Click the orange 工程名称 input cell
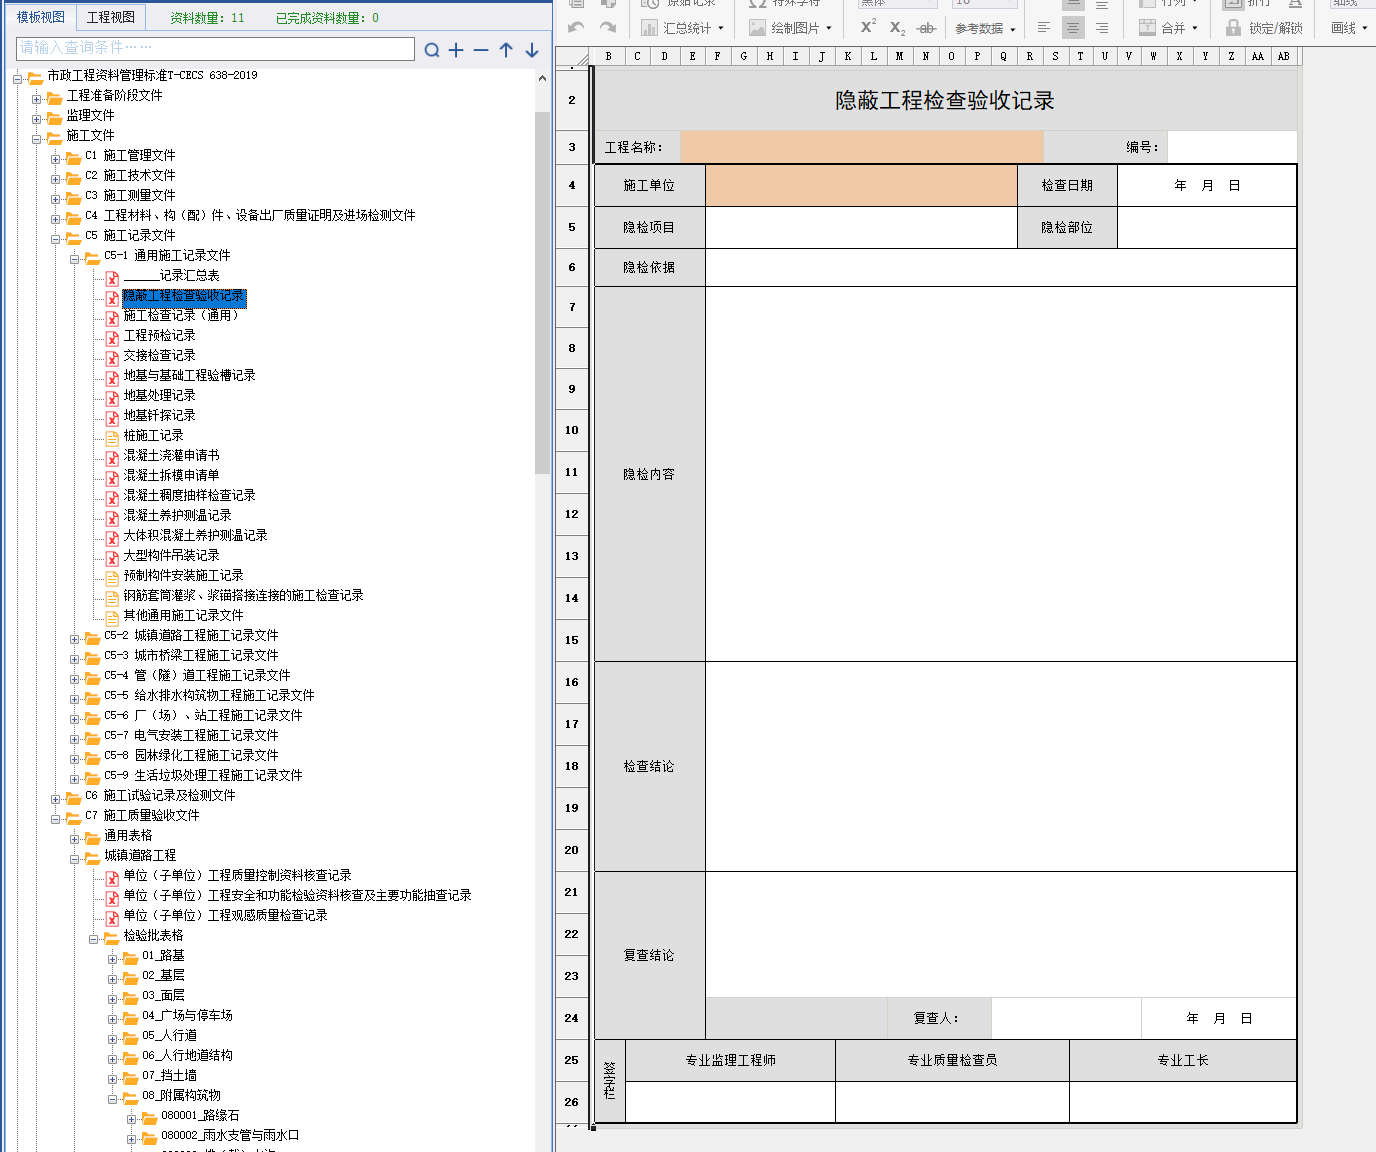Viewport: 1376px width, 1152px height. [x=861, y=147]
